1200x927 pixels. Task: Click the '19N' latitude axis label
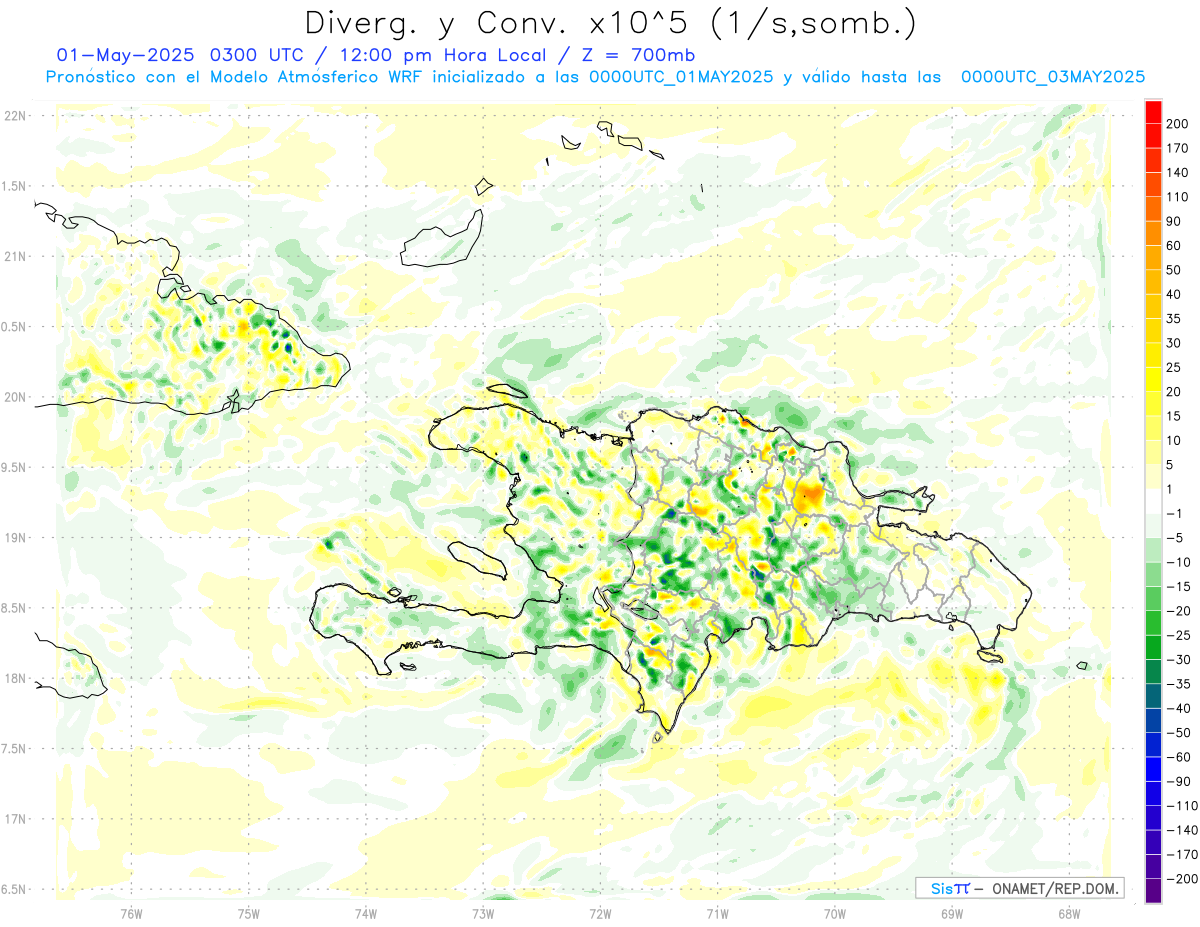pos(14,537)
